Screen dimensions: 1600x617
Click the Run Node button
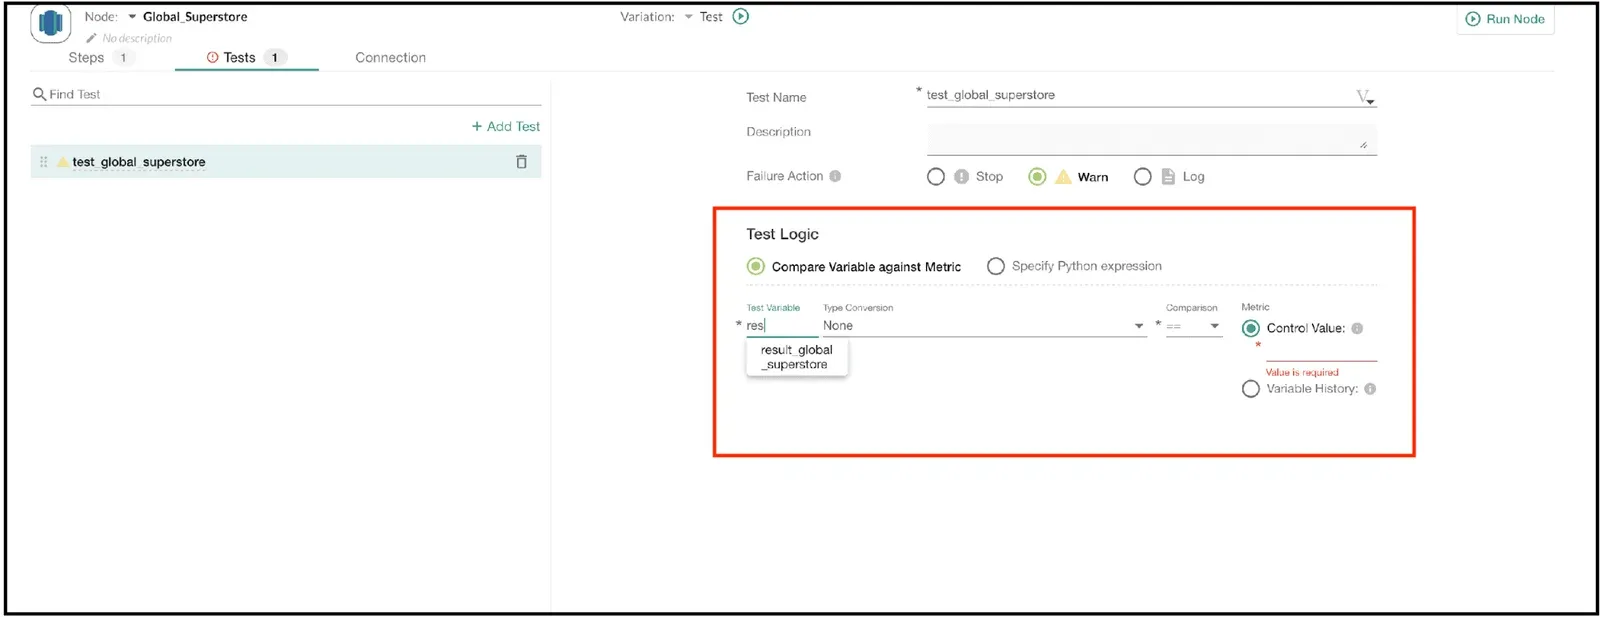point(1505,19)
